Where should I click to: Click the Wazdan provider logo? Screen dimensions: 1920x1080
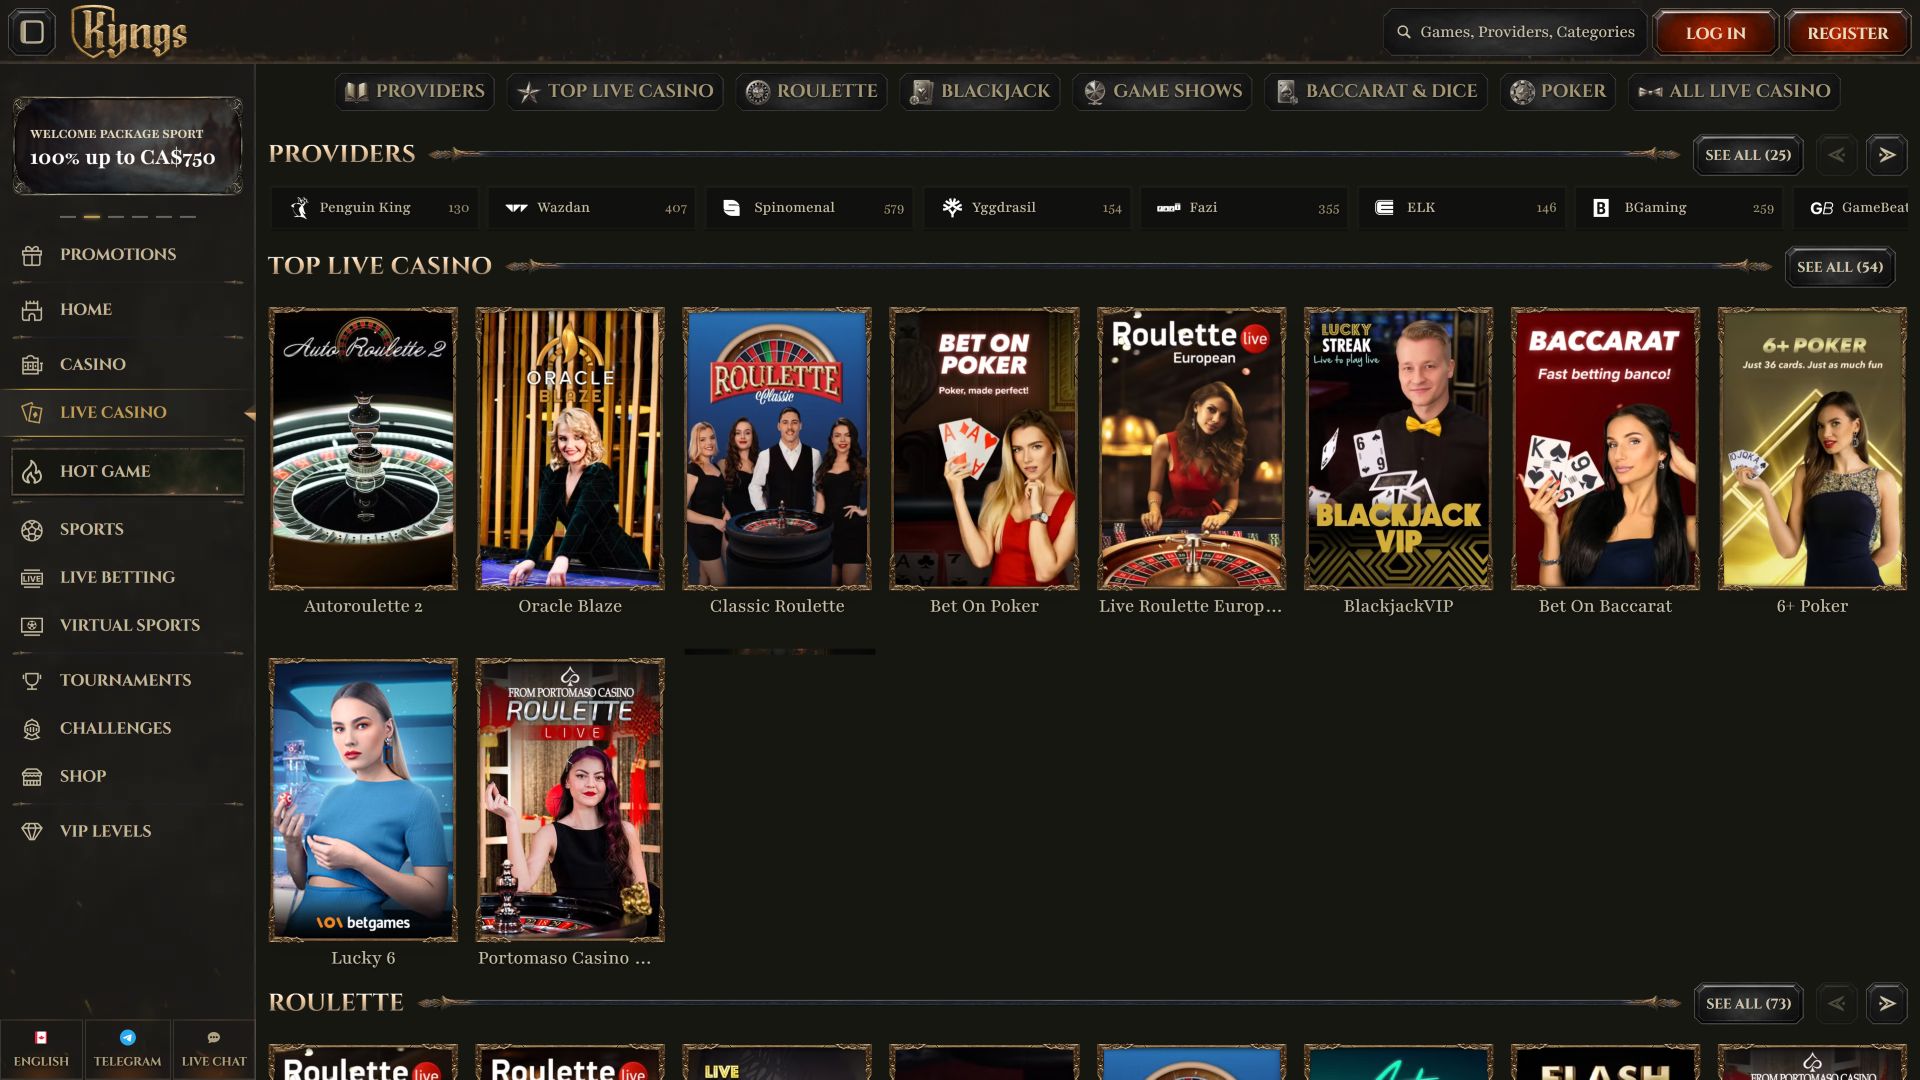(x=516, y=208)
